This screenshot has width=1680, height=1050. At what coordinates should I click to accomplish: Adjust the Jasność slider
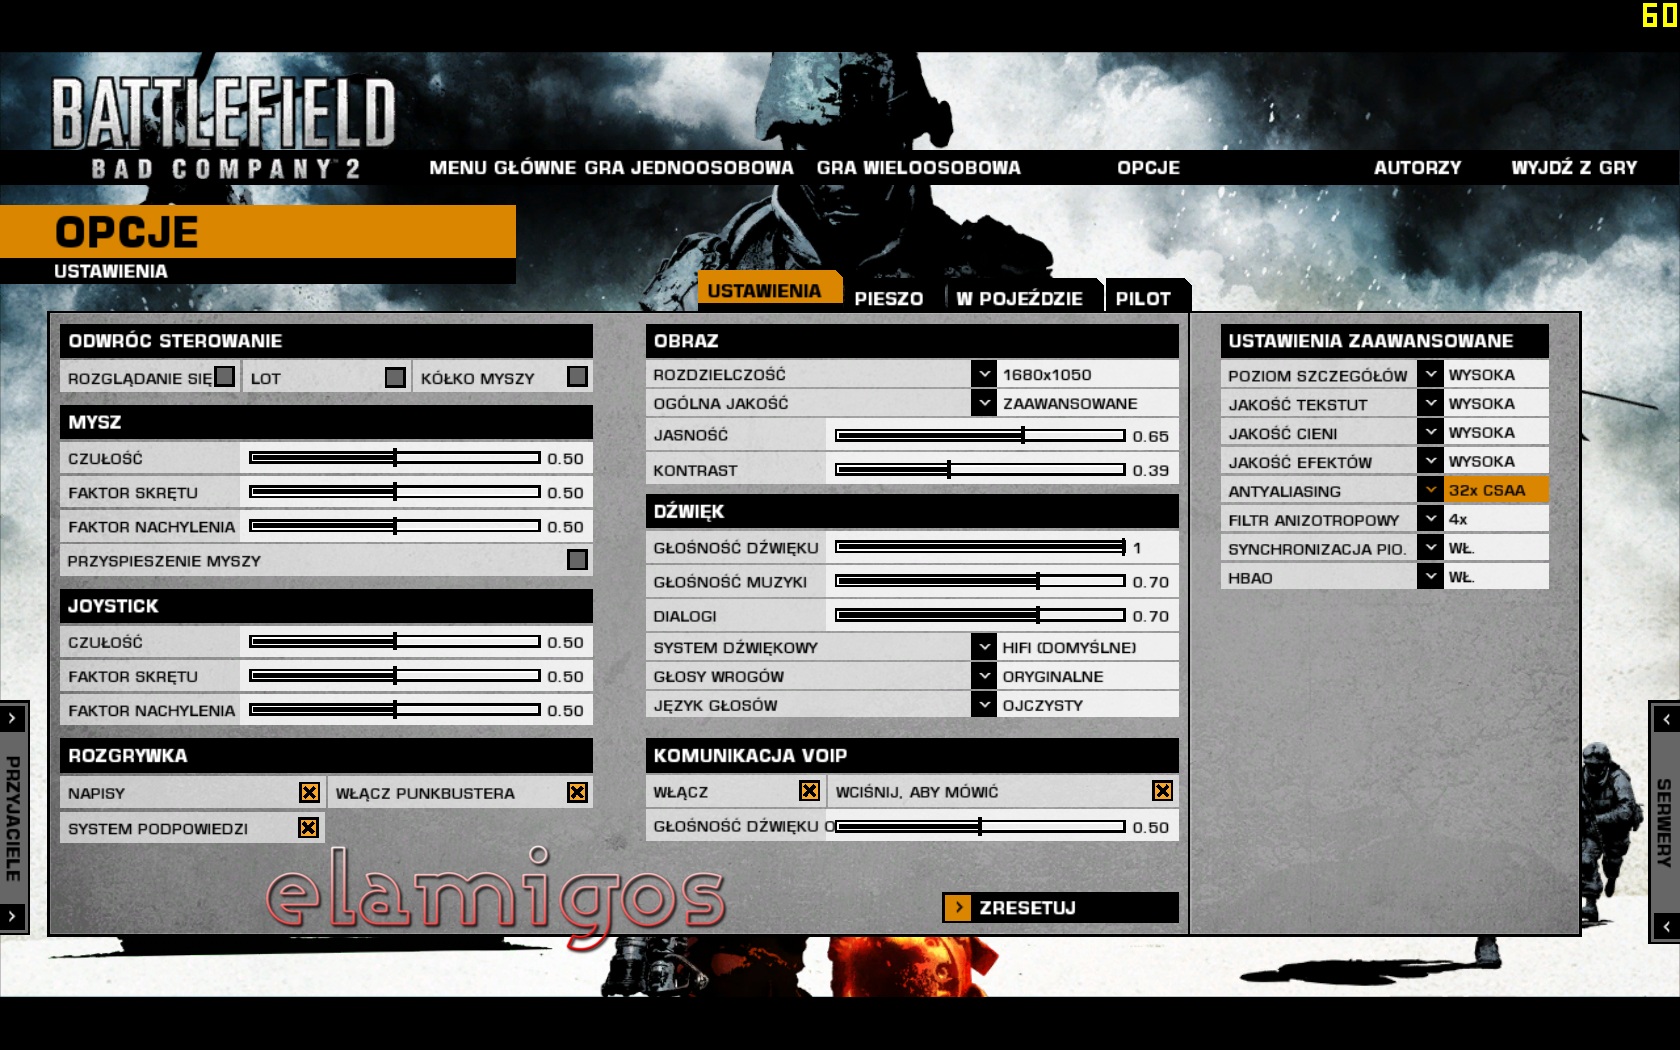[x=980, y=435]
